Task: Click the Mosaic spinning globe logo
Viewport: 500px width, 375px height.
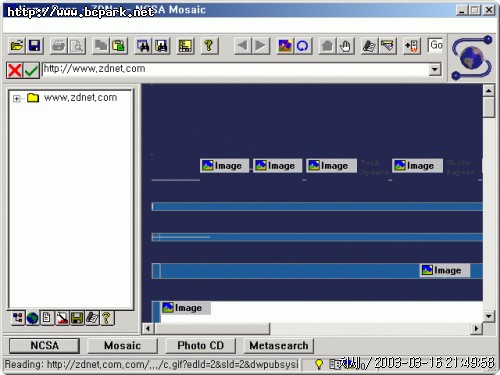Action: point(472,57)
